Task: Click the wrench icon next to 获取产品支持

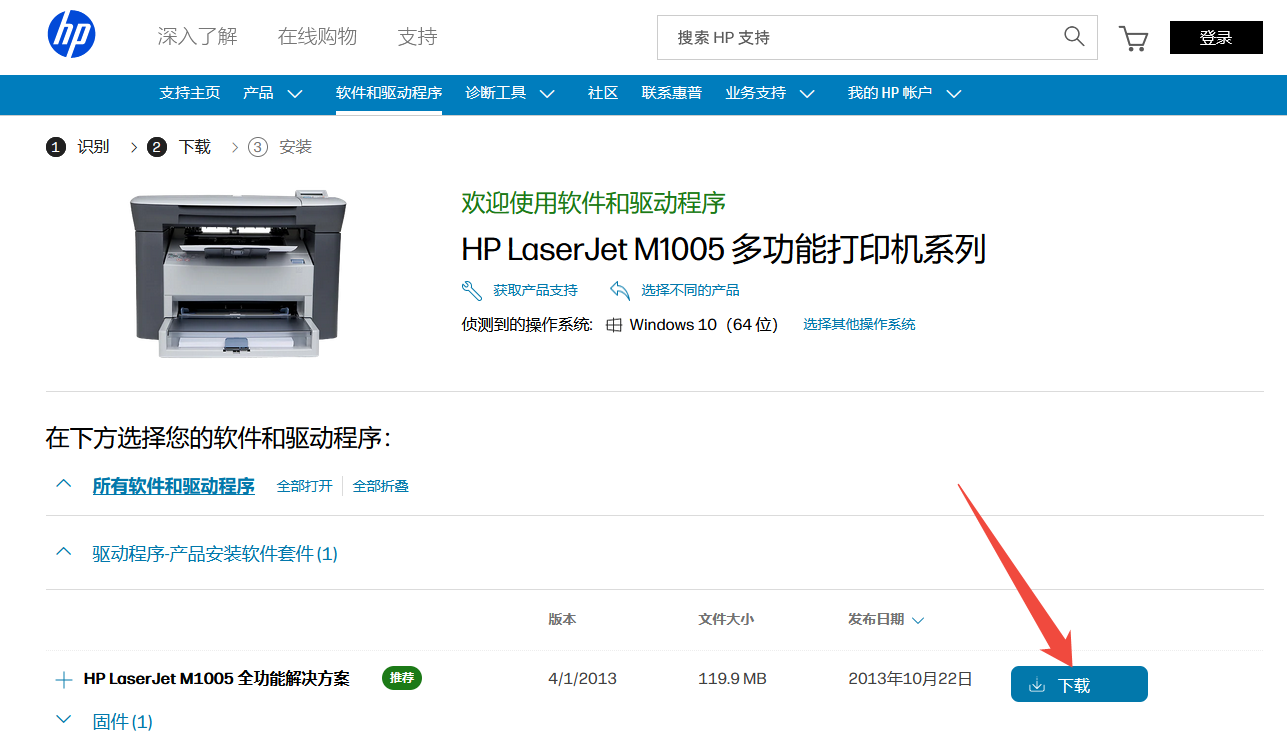Action: point(472,290)
